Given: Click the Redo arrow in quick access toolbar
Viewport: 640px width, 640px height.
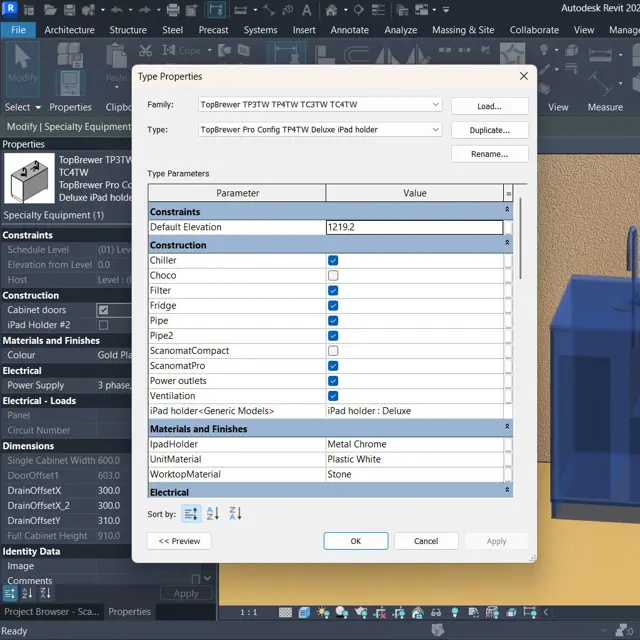Looking at the screenshot, I should point(145,10).
